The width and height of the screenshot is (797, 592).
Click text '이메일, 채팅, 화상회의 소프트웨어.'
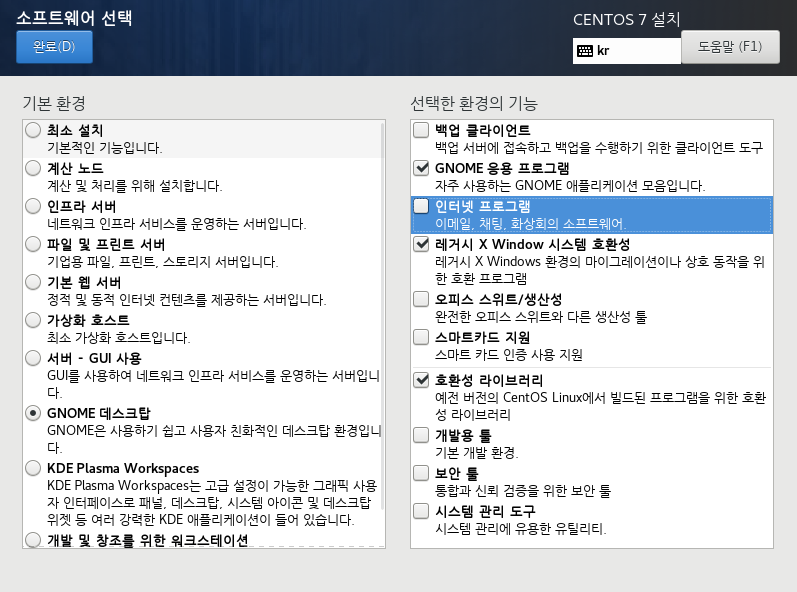click(531, 224)
